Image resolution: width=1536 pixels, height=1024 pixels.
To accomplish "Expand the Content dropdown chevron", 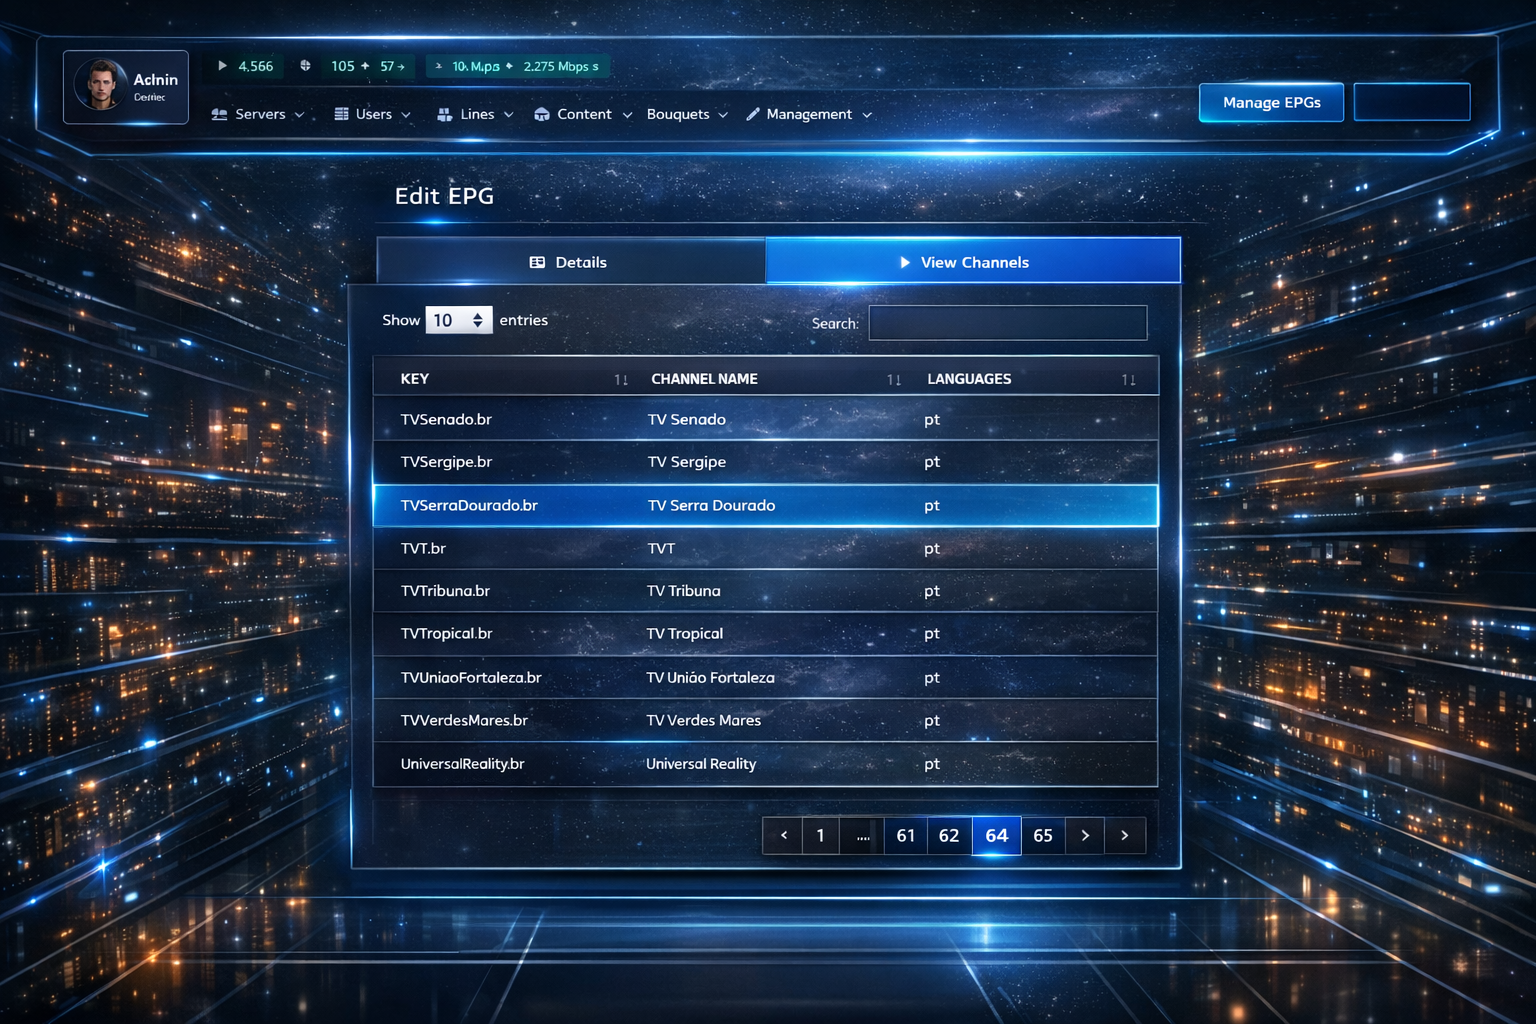I will 627,115.
